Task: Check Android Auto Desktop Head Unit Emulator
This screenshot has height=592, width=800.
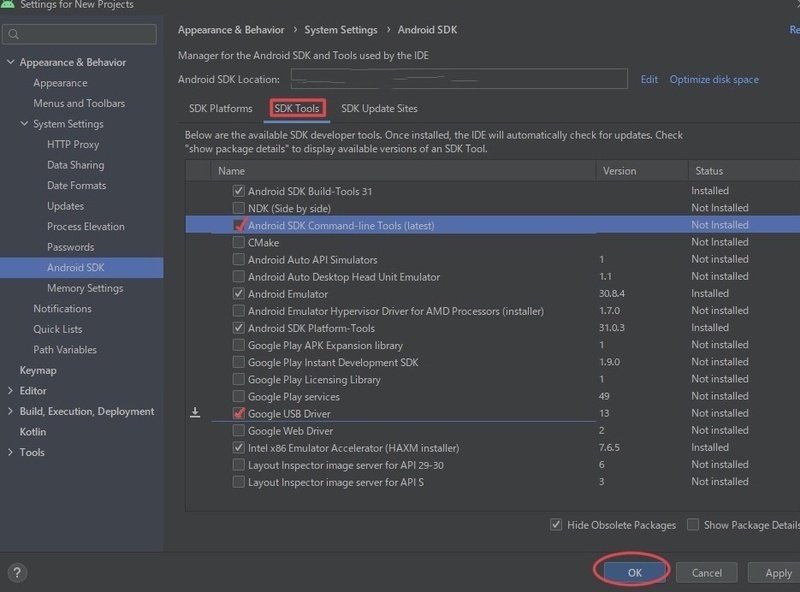Action: (x=238, y=277)
